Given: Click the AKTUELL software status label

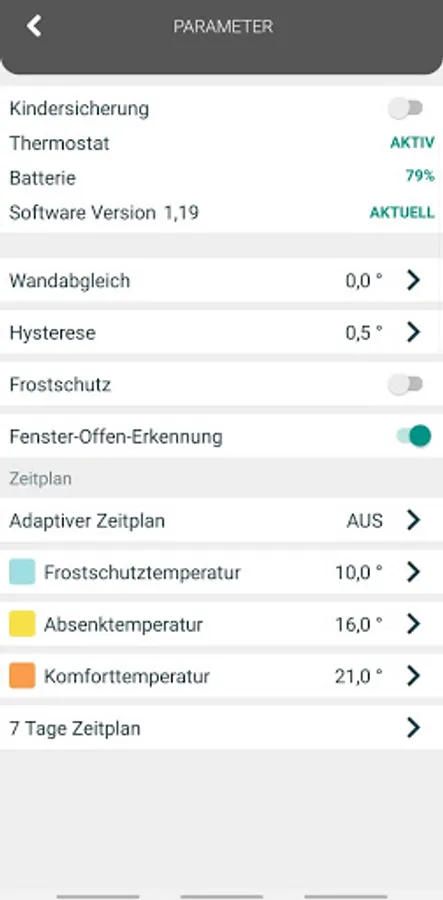Looking at the screenshot, I should [x=402, y=213].
